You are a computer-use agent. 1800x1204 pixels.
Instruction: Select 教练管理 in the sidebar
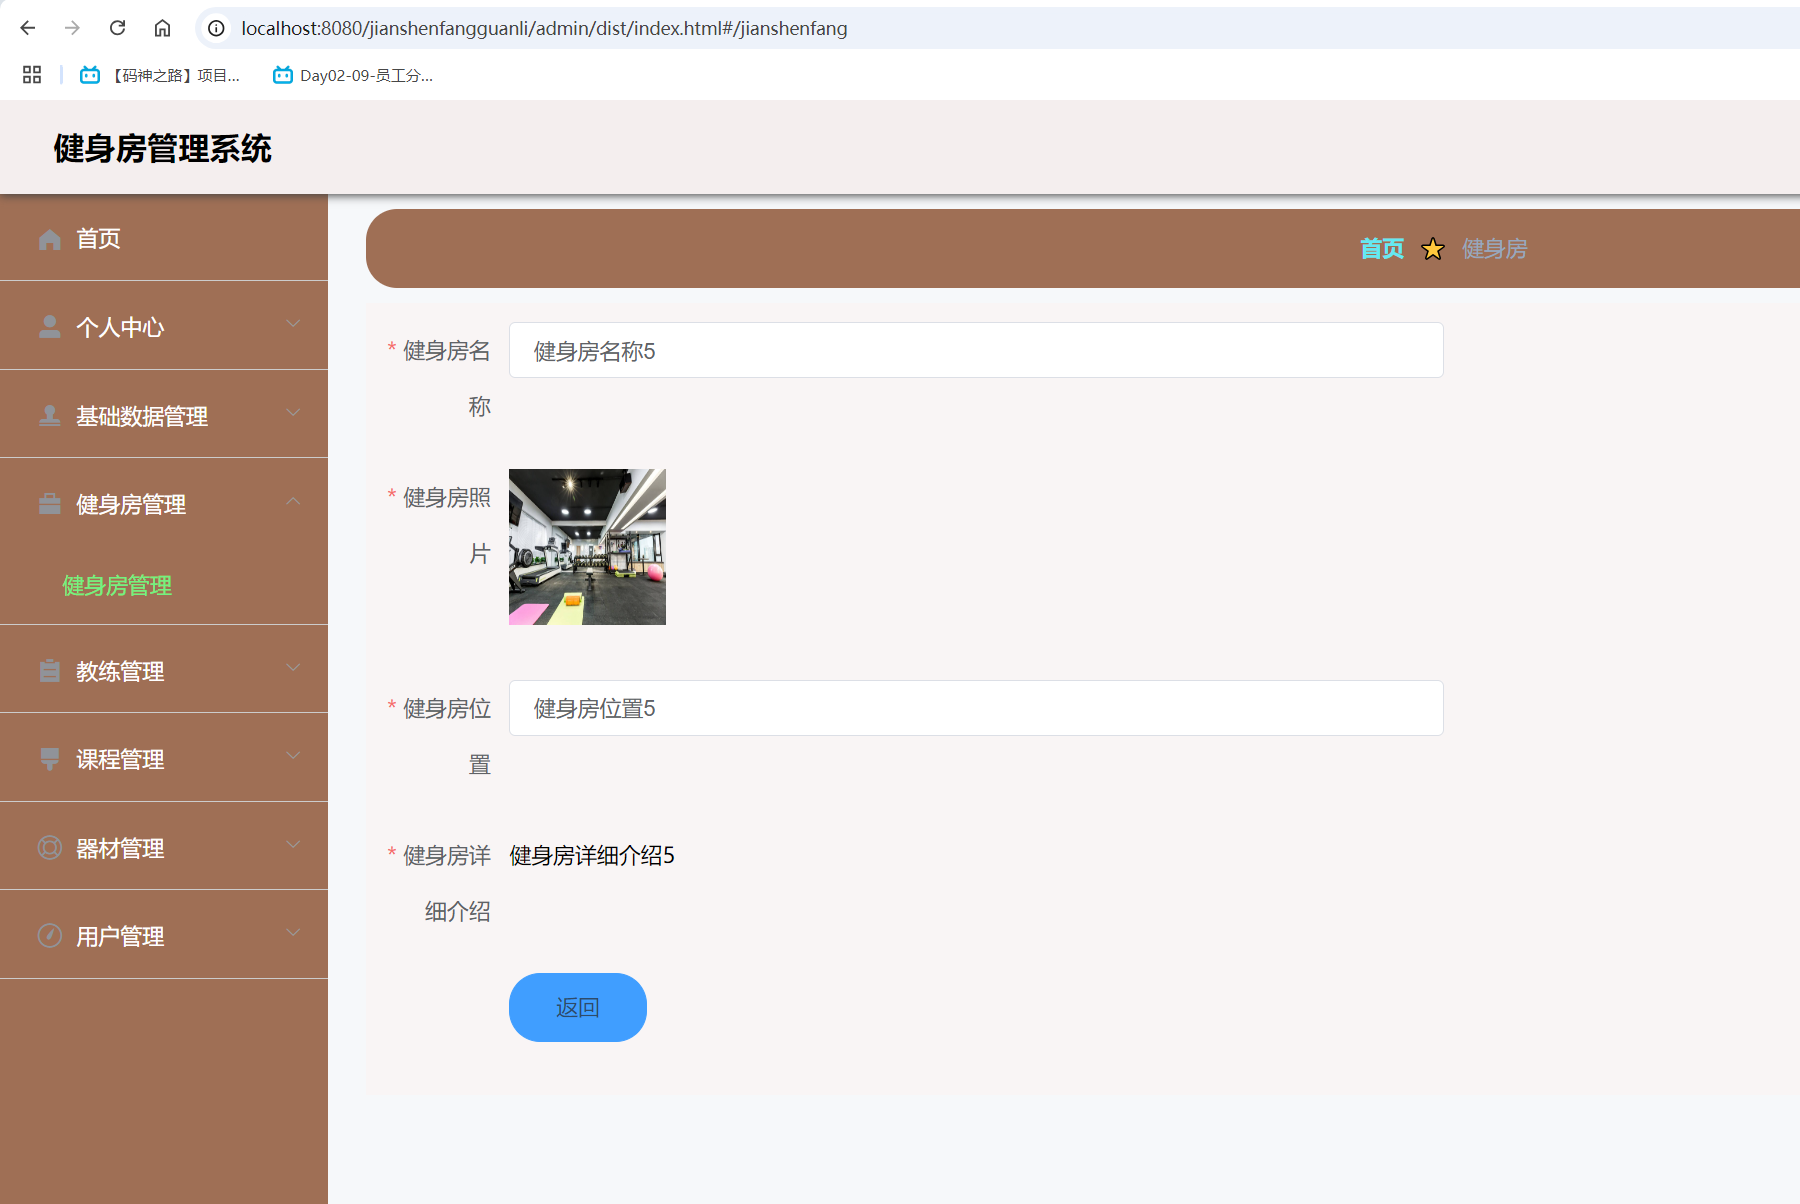119,671
